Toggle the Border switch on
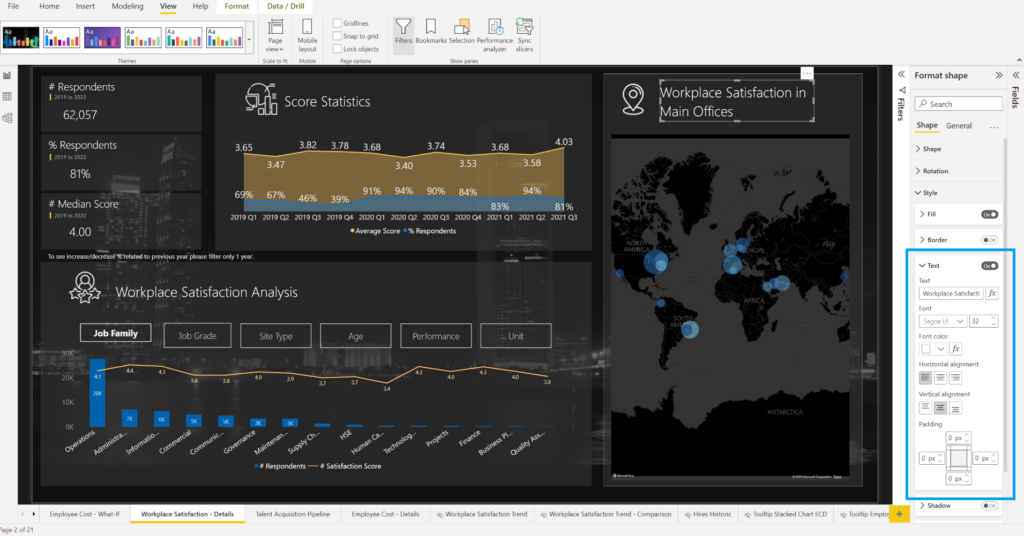 coord(990,240)
